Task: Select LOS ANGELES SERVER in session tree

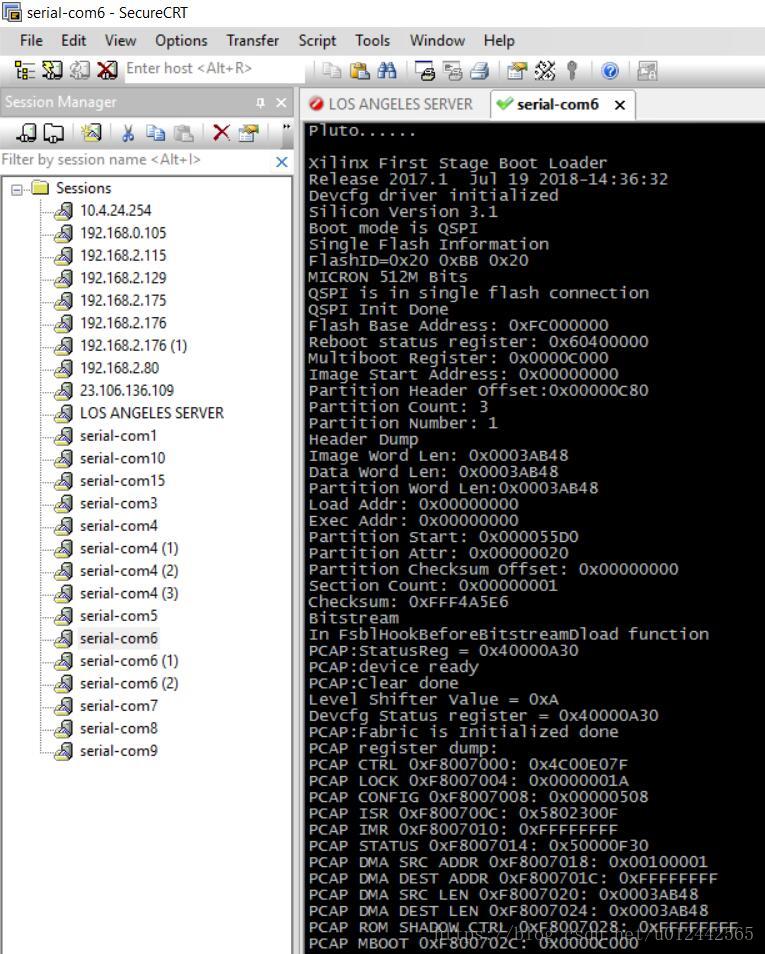Action: pos(152,414)
